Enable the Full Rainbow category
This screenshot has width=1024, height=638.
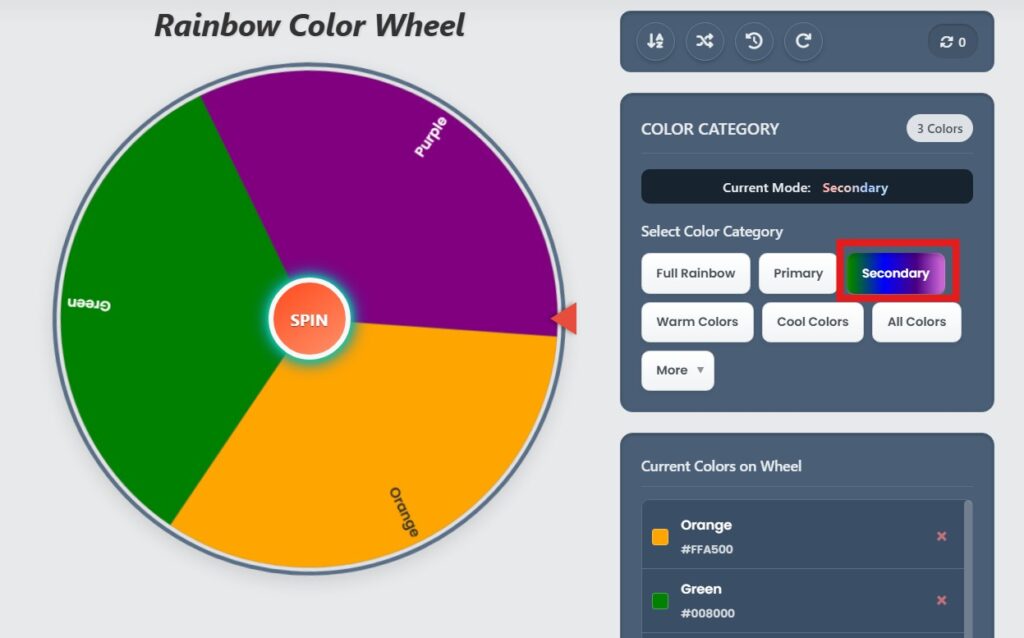(x=695, y=273)
